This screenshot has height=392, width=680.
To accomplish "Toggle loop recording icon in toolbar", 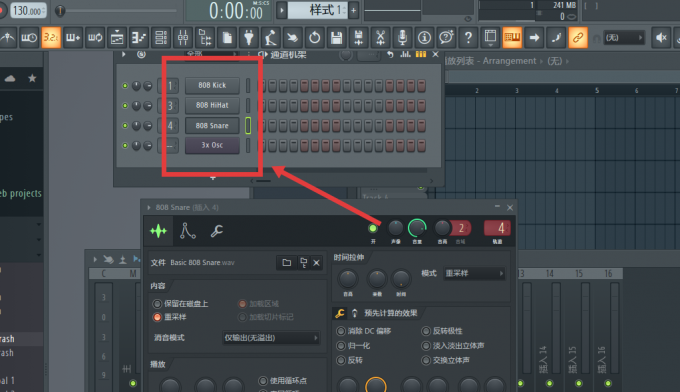I will coord(95,38).
